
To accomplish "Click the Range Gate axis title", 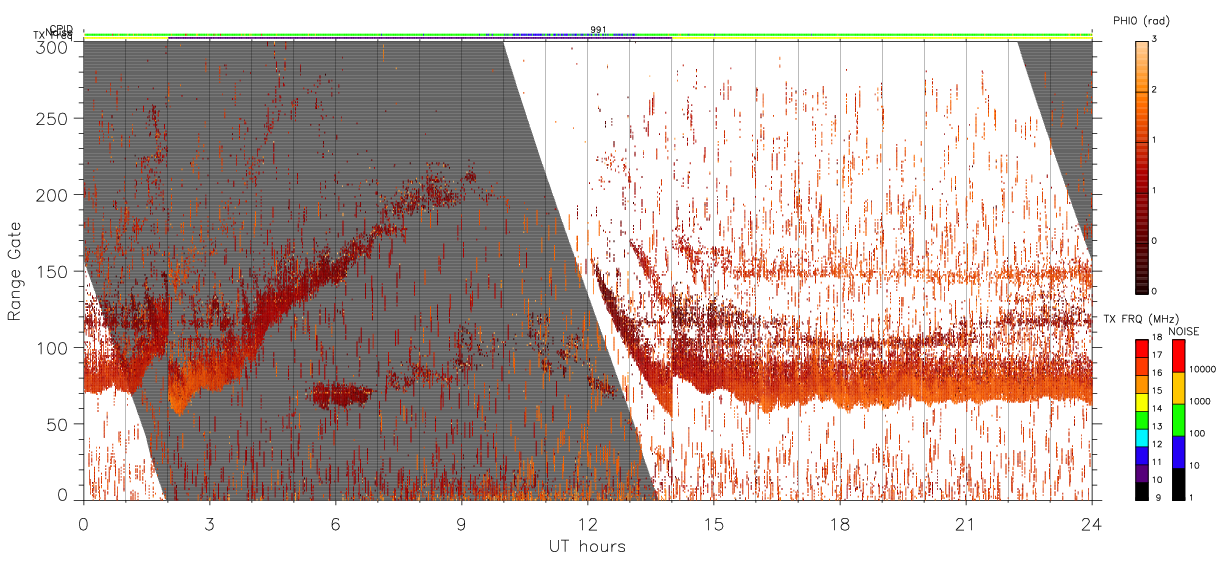I will point(15,272).
